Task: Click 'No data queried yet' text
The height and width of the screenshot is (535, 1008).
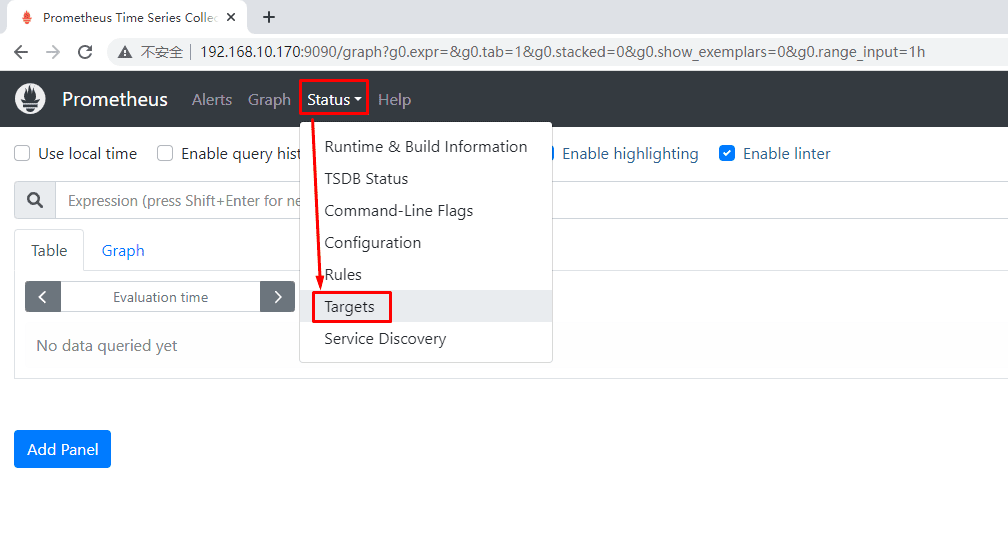Action: [107, 345]
